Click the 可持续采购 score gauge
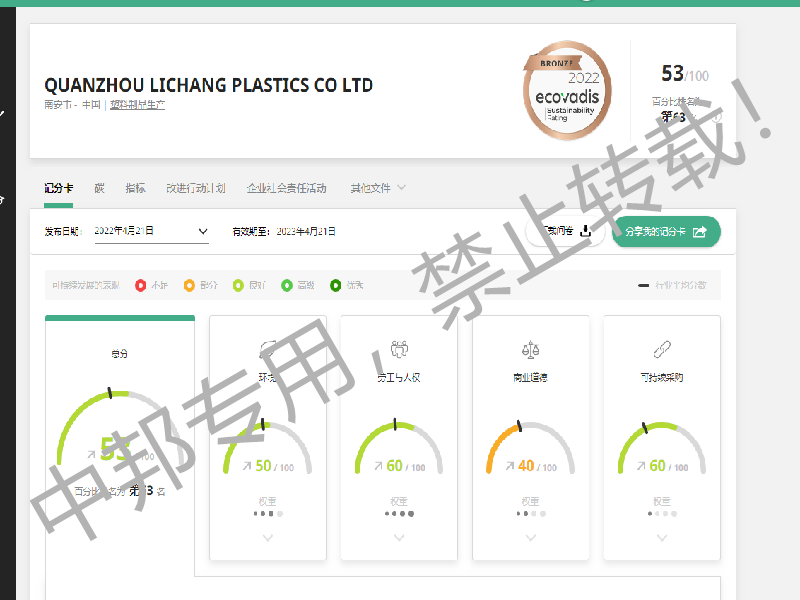The image size is (800, 600). coord(662,447)
